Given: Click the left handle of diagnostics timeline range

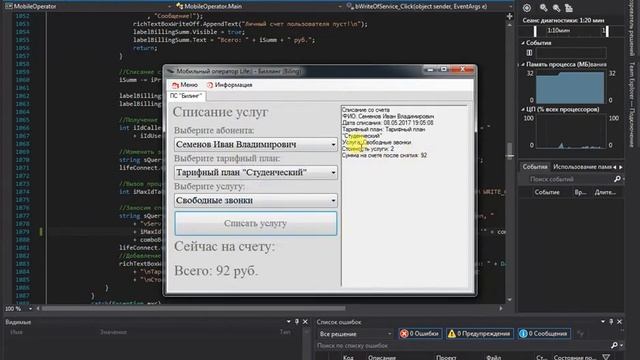Looking at the screenshot, I should [x=535, y=31].
